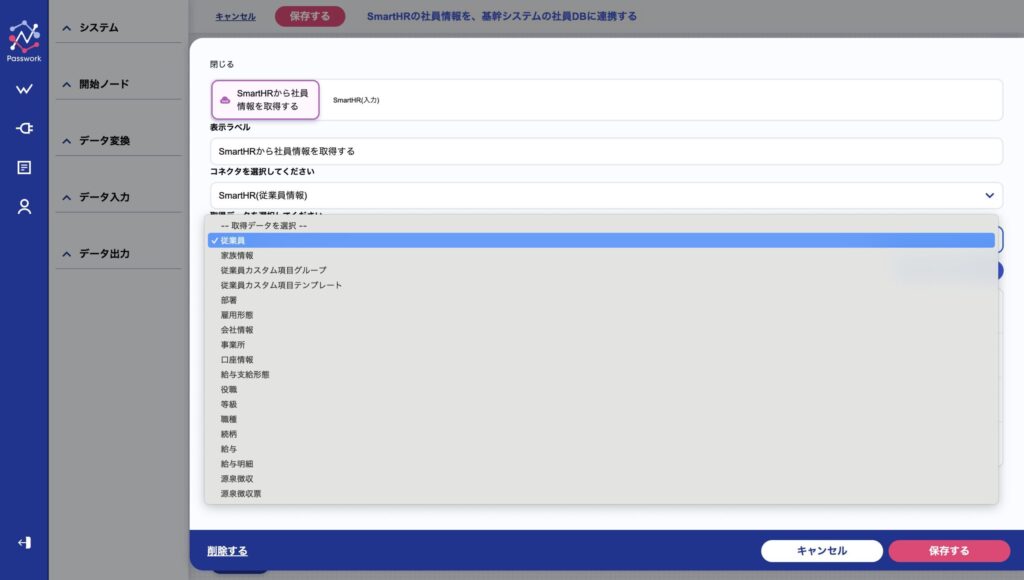Choose the 給与 option

click(x=601, y=449)
